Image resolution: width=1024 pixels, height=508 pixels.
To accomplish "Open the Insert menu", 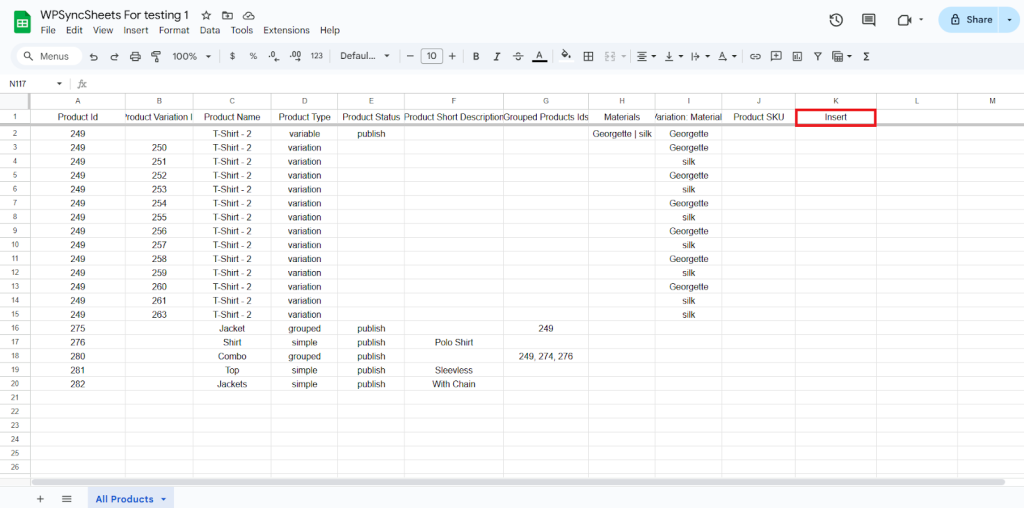I will [x=136, y=30].
